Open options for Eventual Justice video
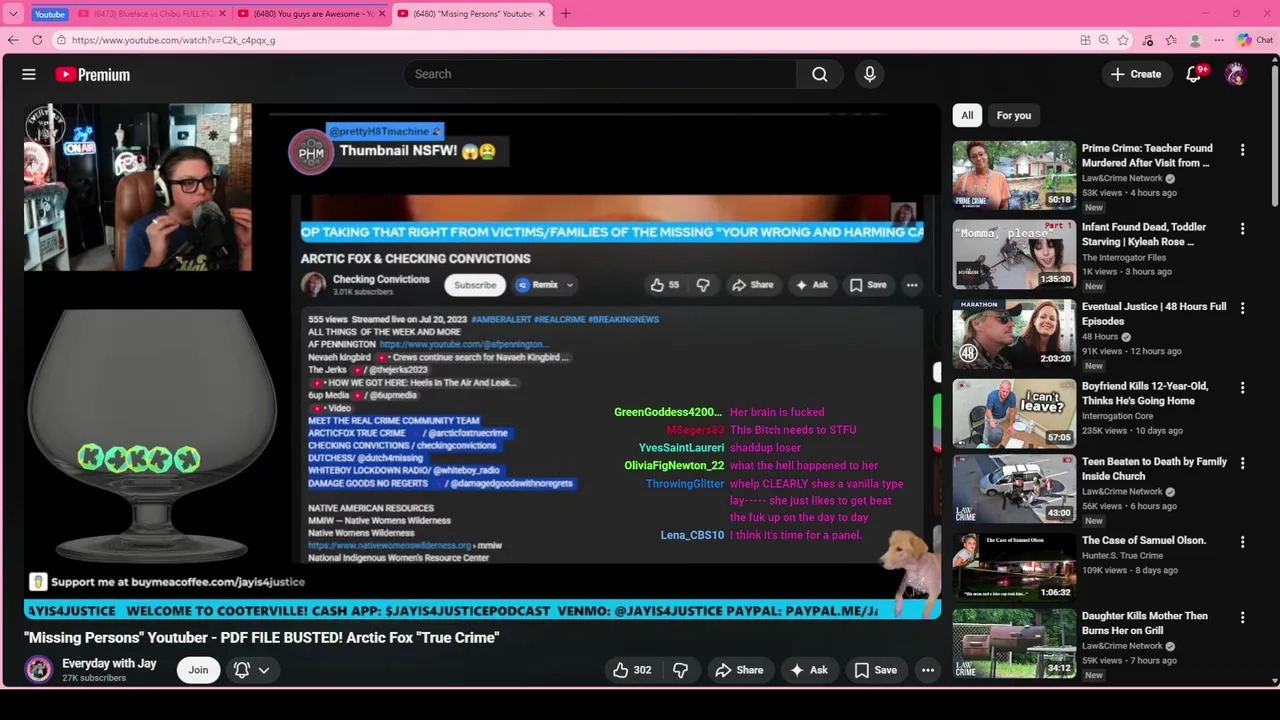Viewport: 1280px width, 720px height. click(x=1242, y=308)
